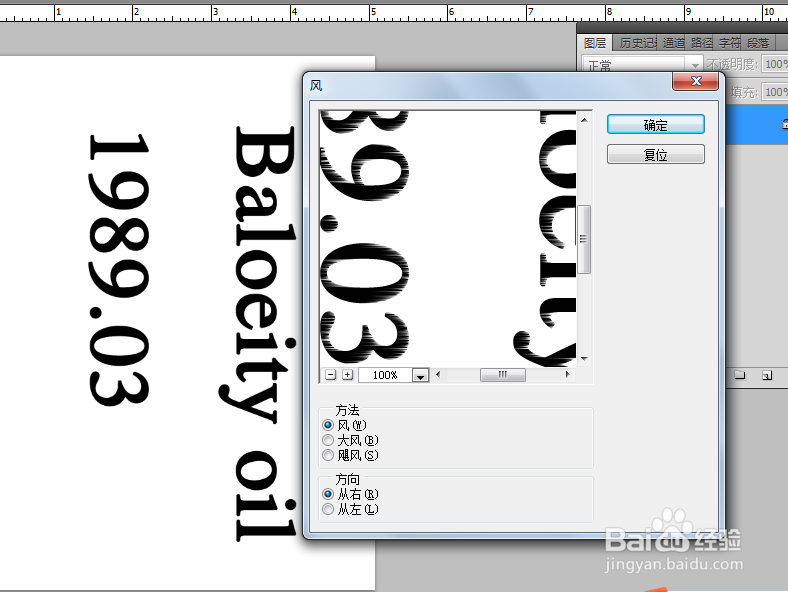Select the highlighted blue layer row

tap(757, 124)
